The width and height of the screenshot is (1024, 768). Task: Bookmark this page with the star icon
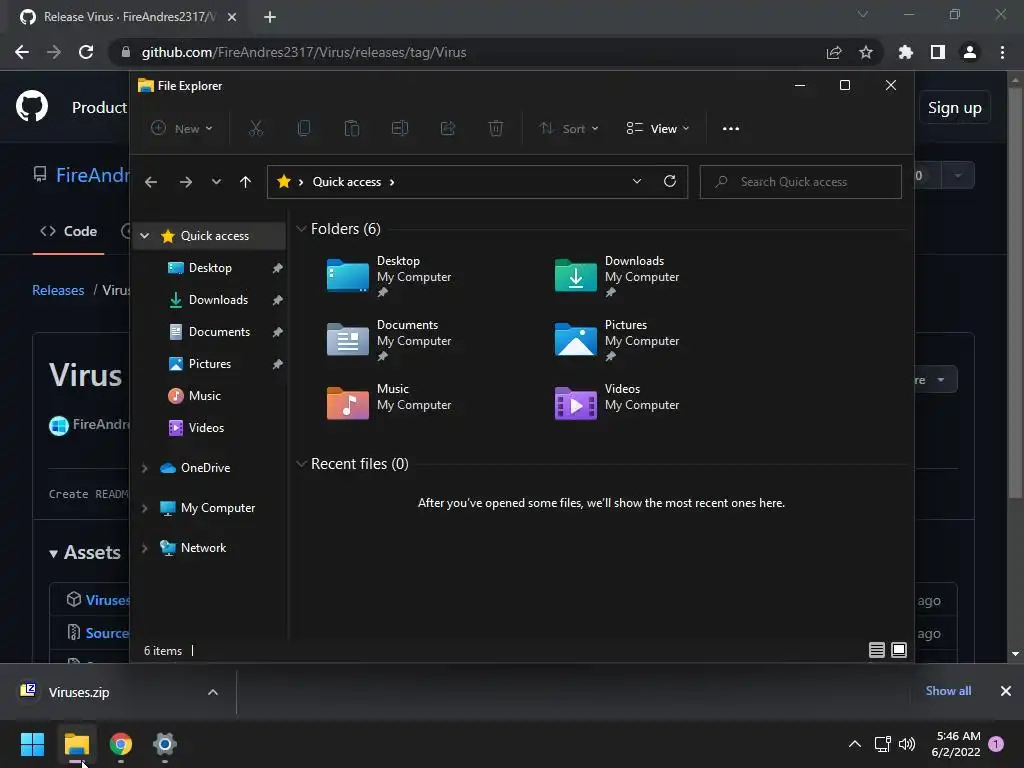(x=865, y=52)
